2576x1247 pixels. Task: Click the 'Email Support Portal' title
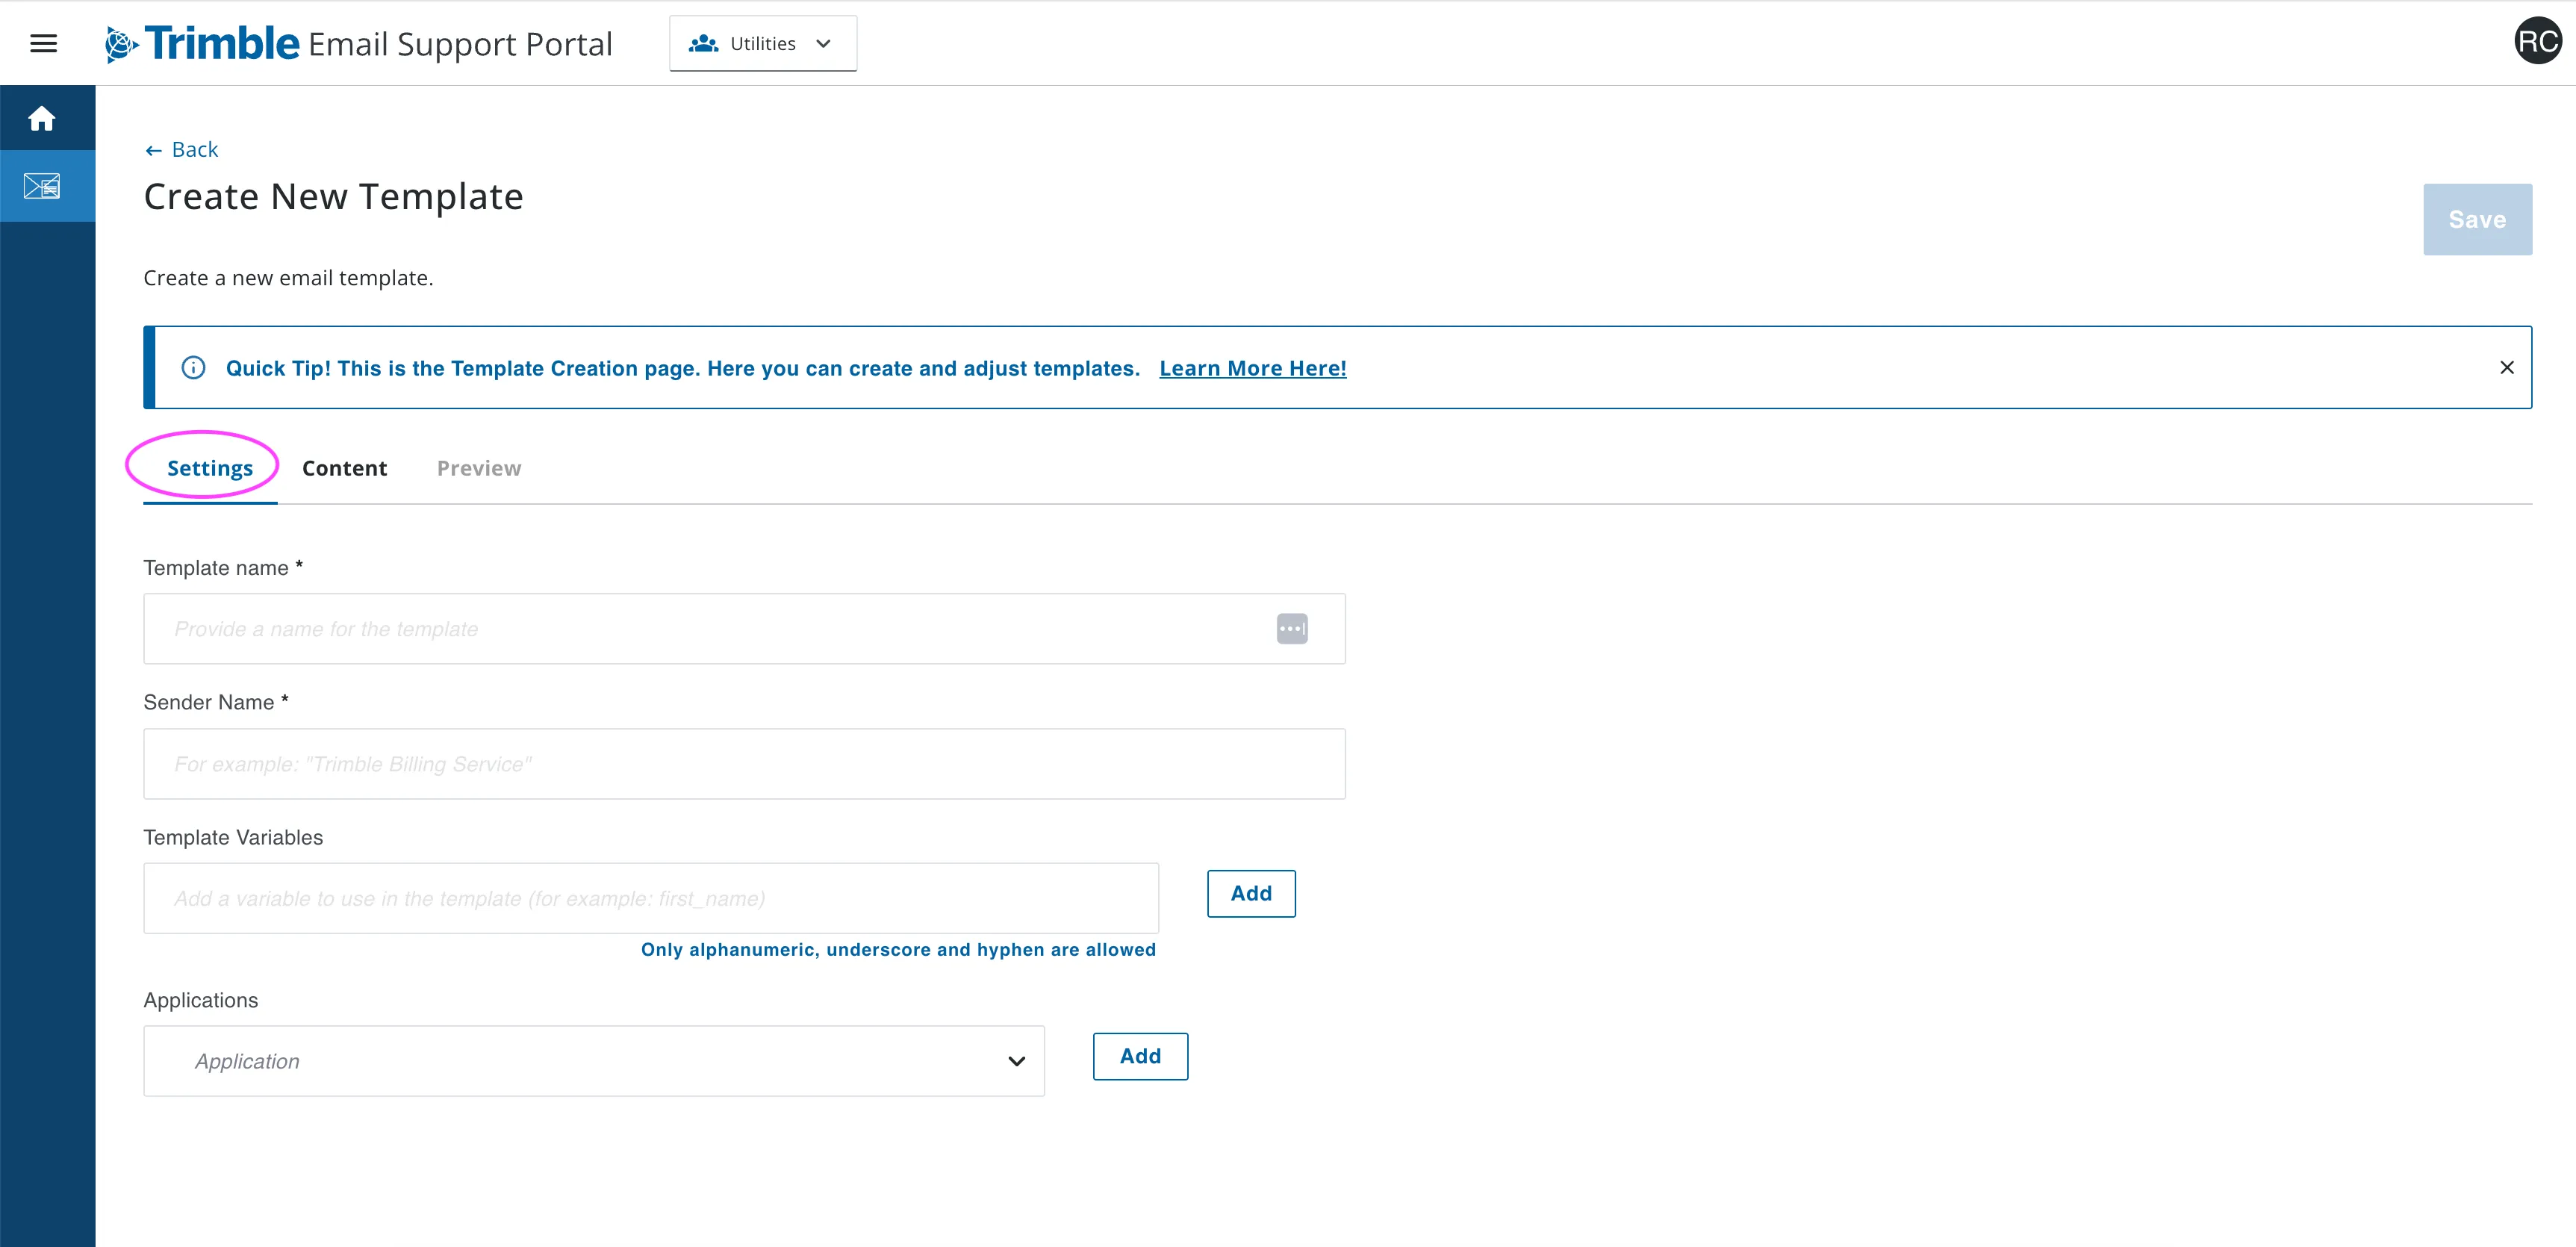click(460, 45)
